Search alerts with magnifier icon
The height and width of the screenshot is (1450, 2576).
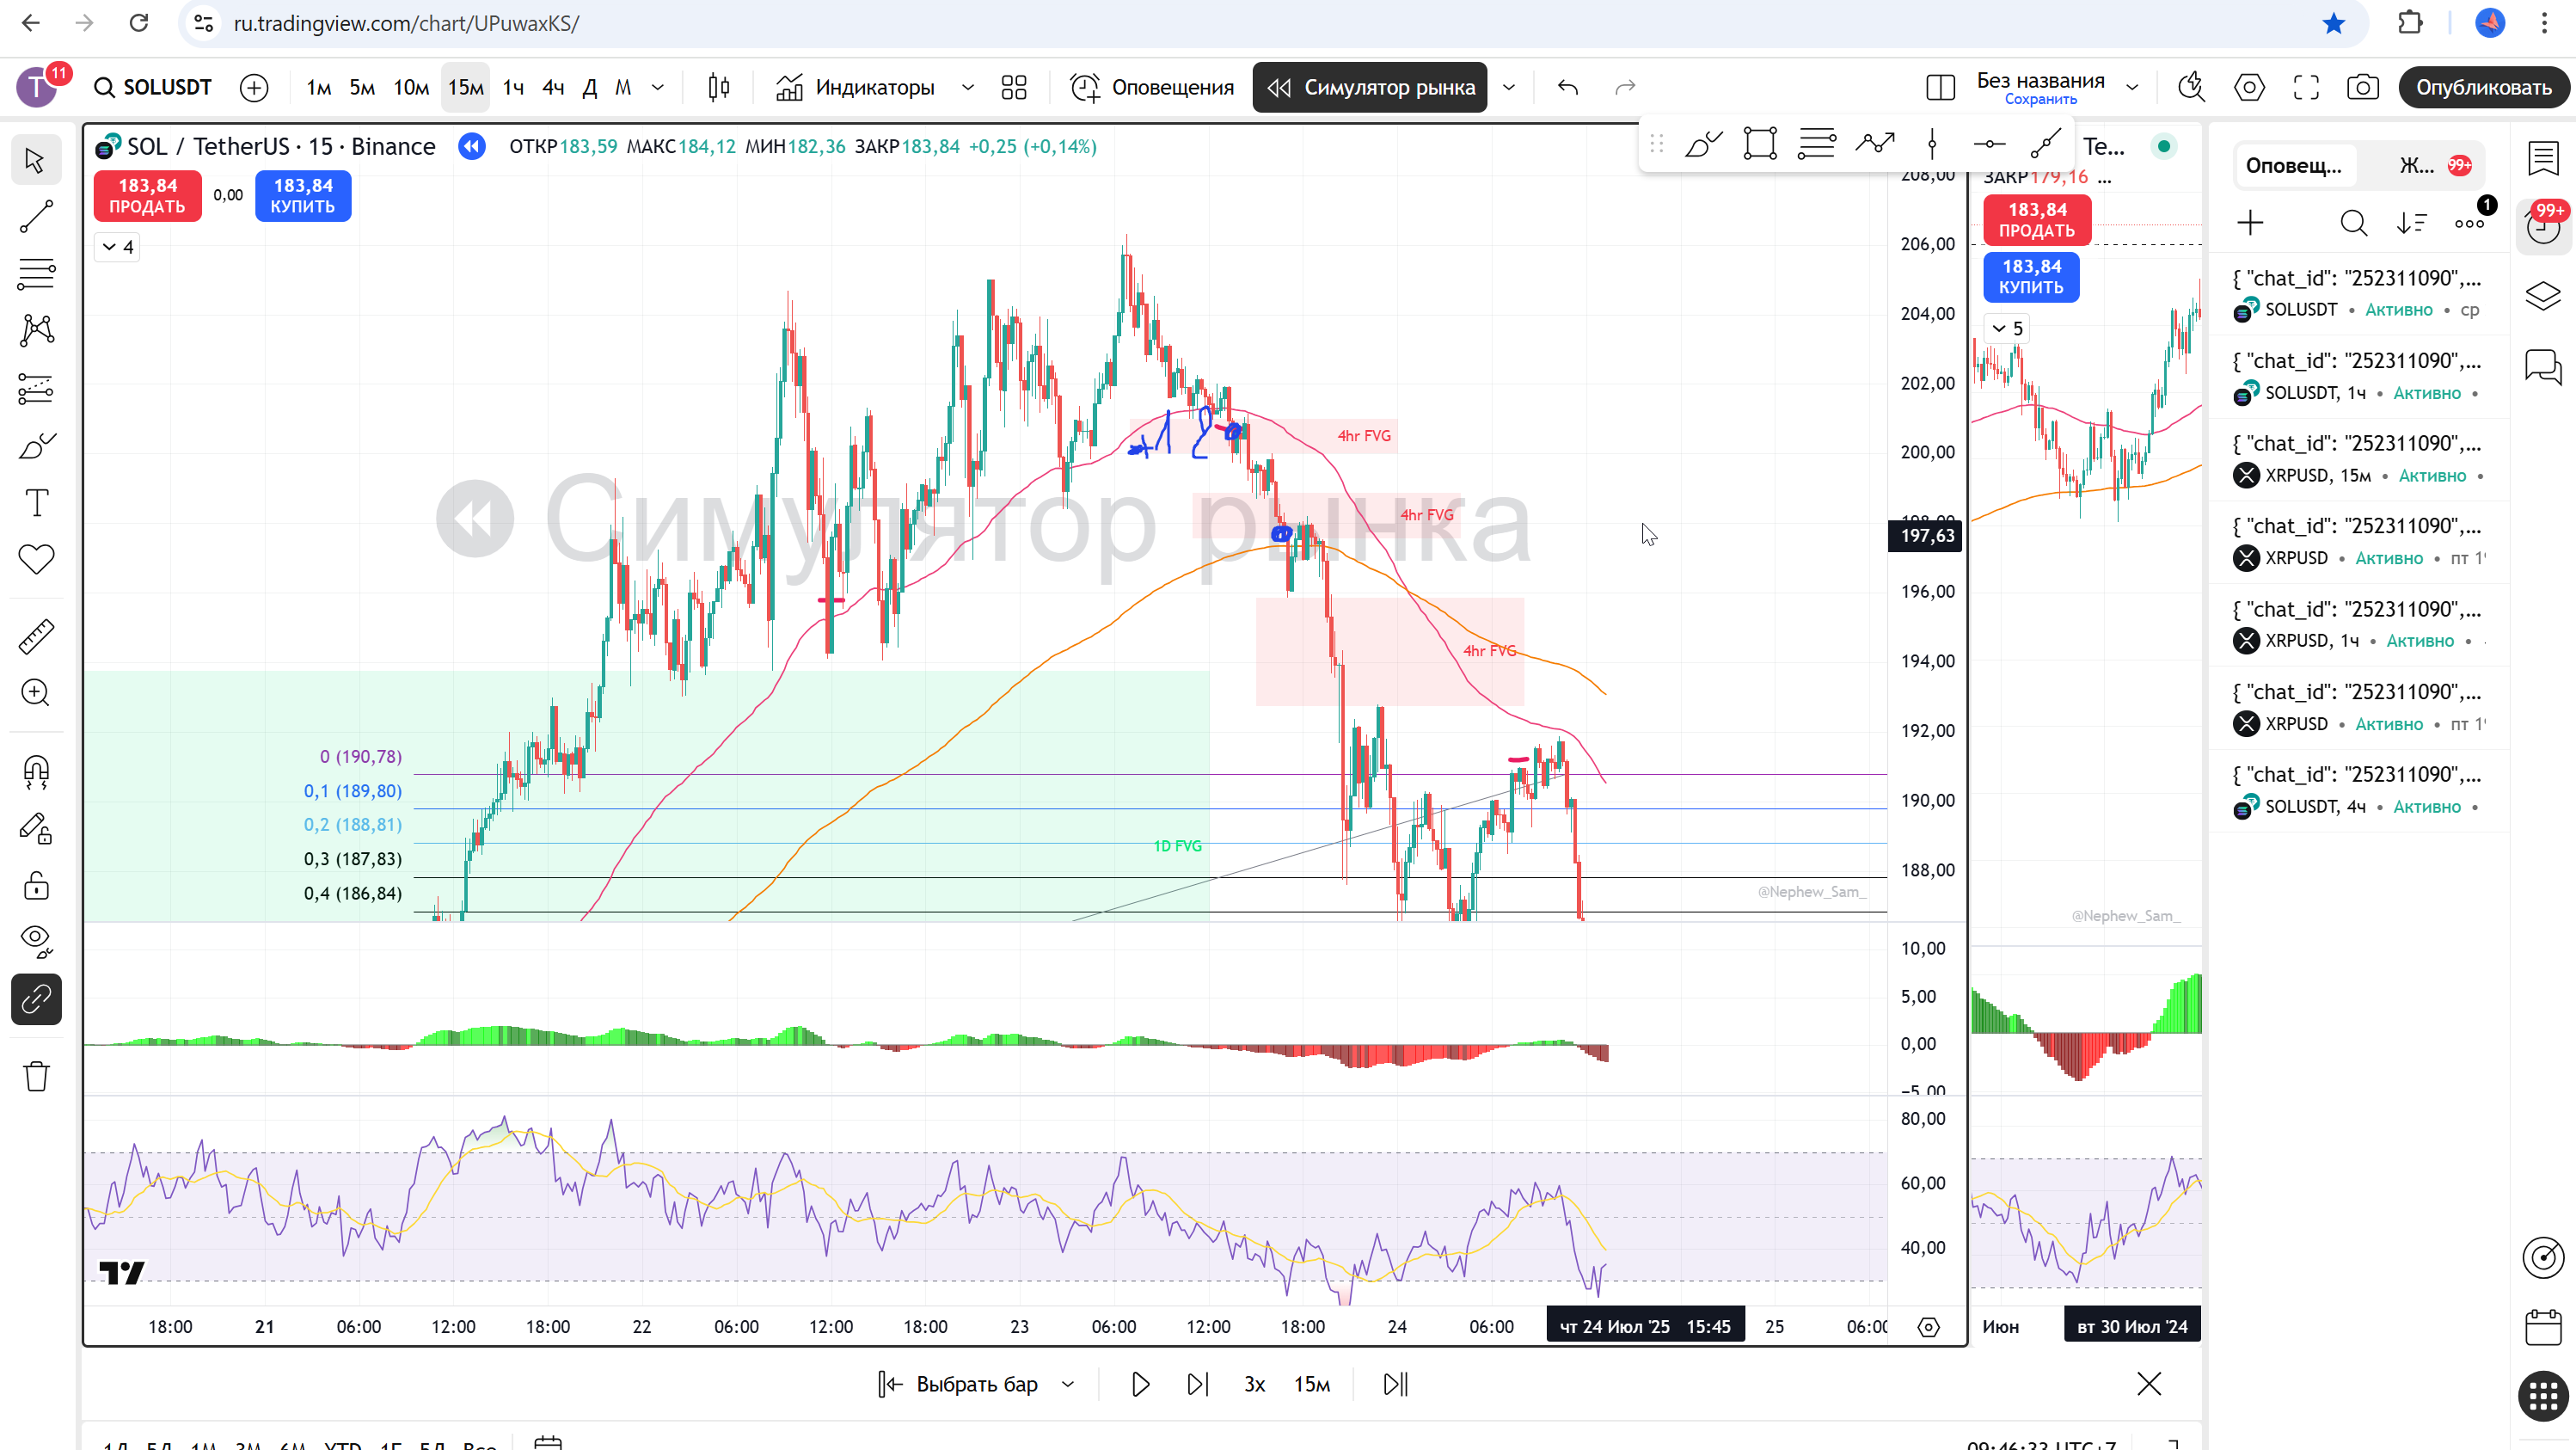pyautogui.click(x=2353, y=223)
